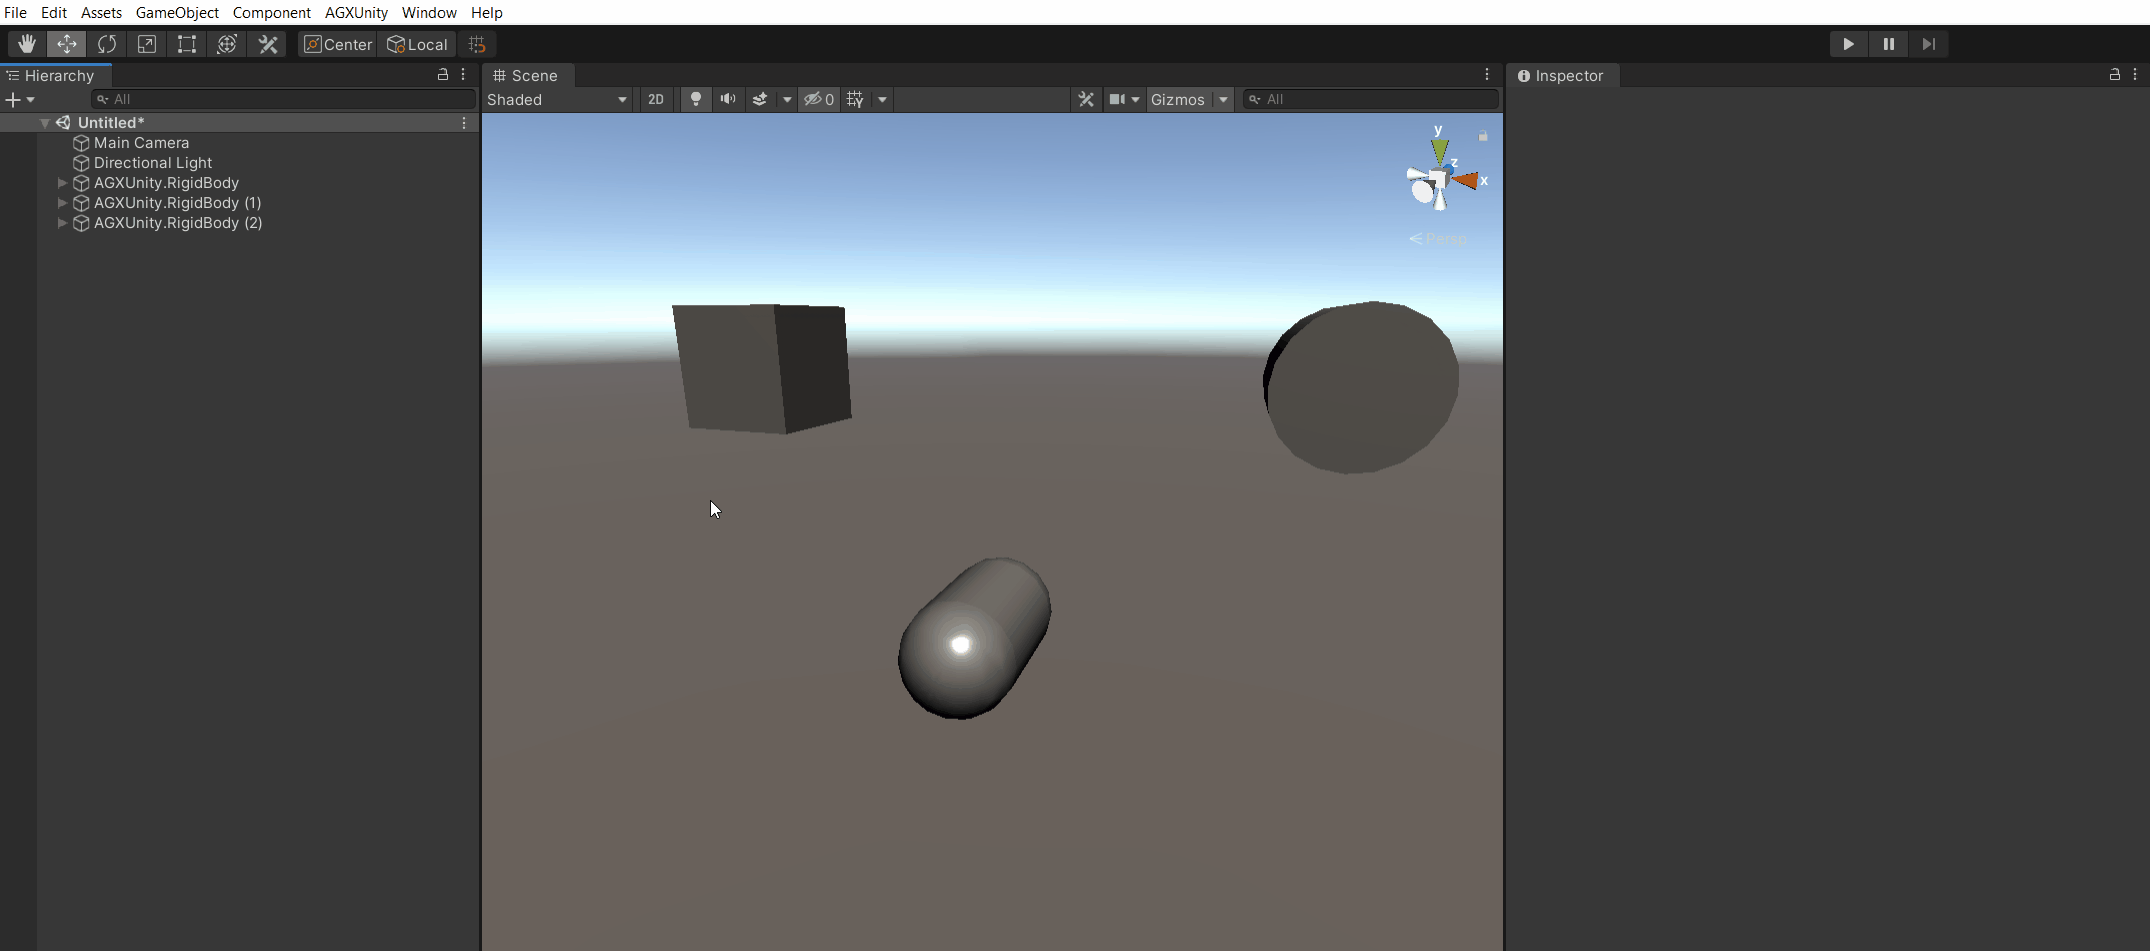
Task: Open the AGXUnity menu
Action: click(x=356, y=12)
